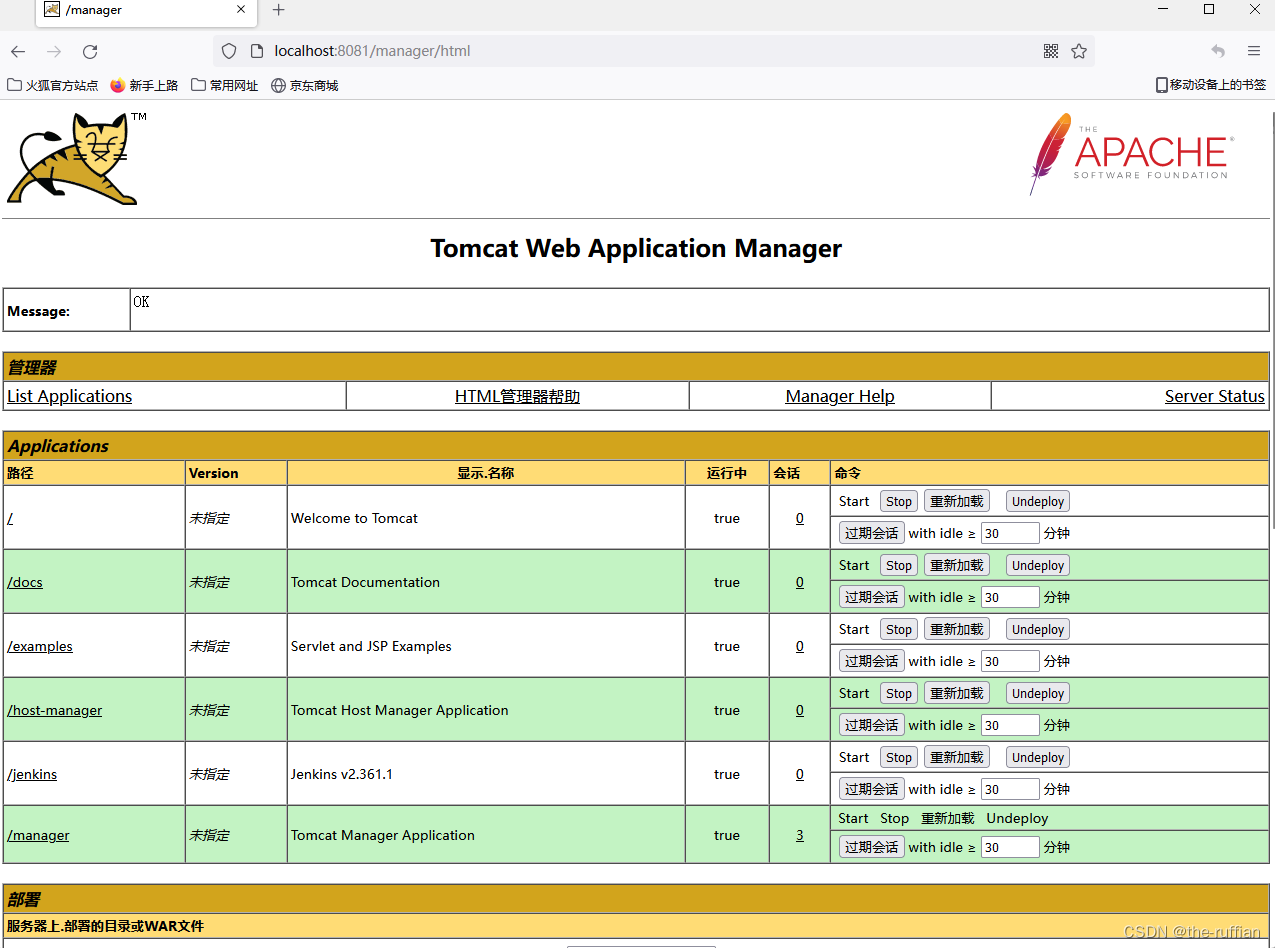Expire sessions (过期会话) for root / app
The width and height of the screenshot is (1275, 948).
(x=872, y=533)
